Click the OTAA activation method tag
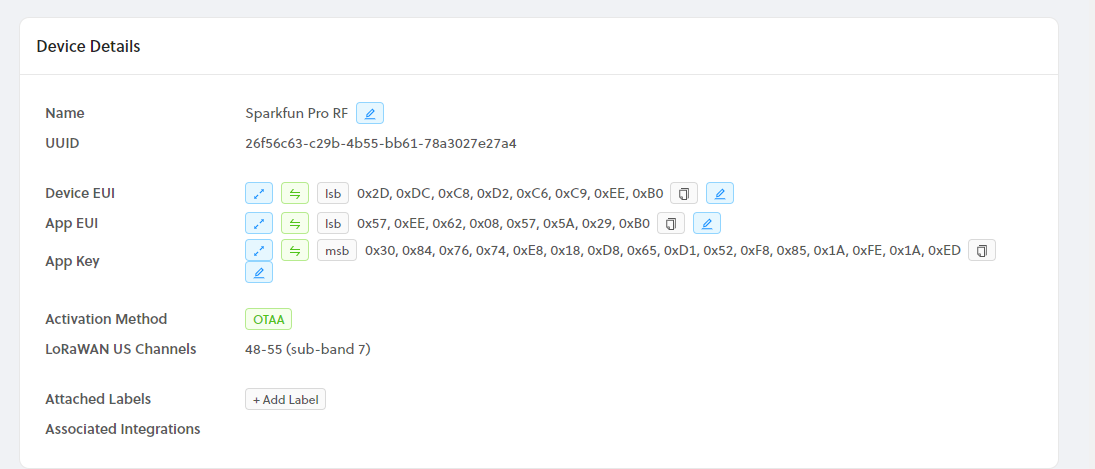 click(x=268, y=319)
